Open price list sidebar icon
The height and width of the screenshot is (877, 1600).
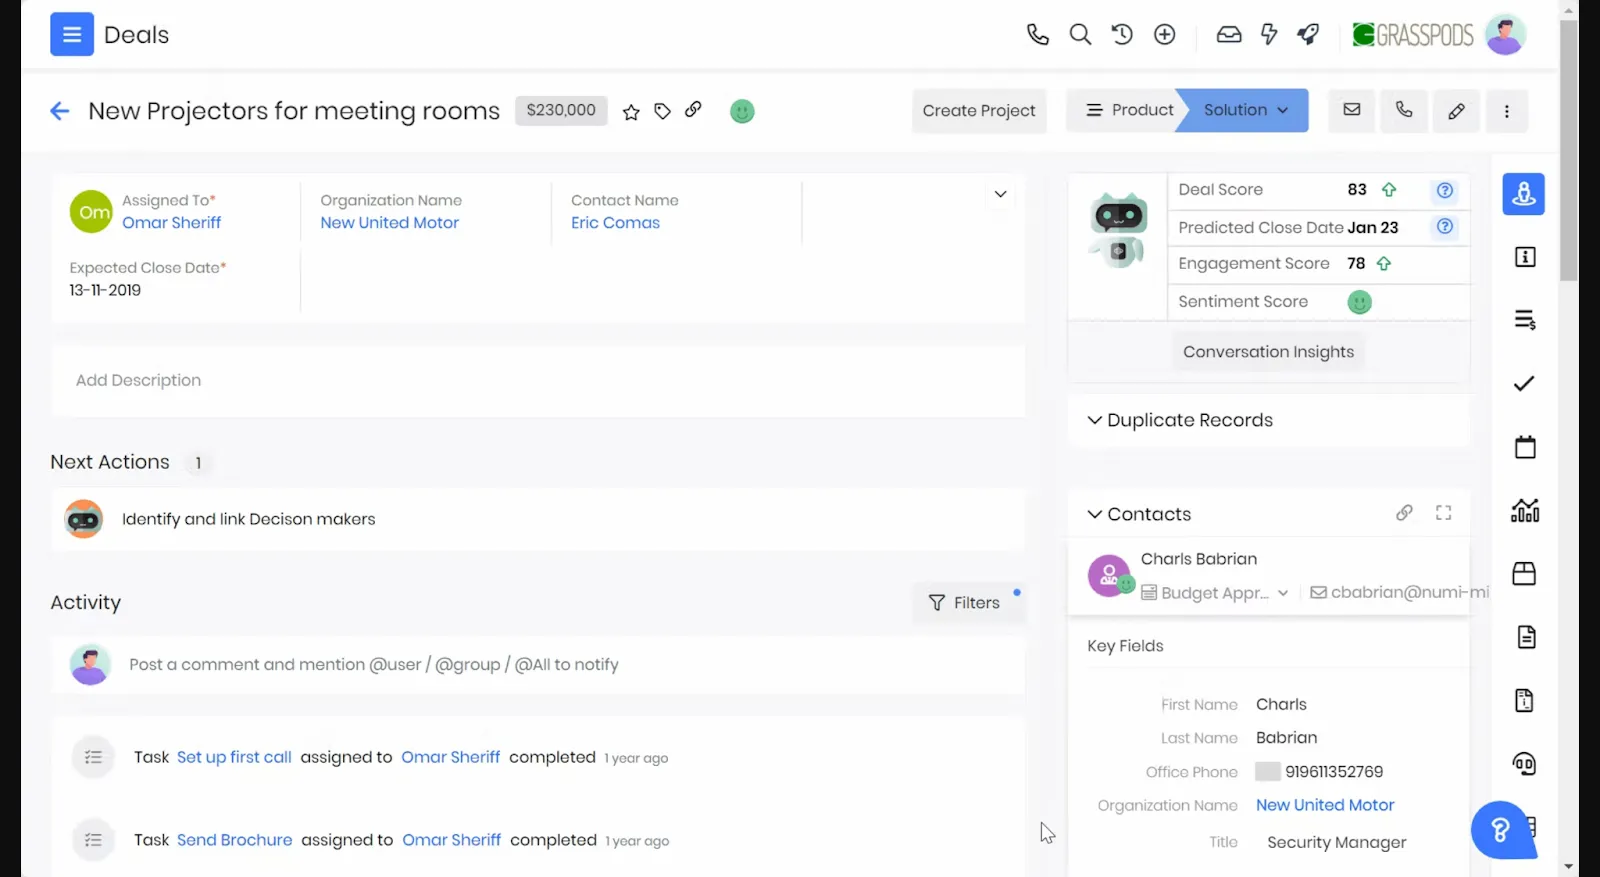coord(1525,321)
